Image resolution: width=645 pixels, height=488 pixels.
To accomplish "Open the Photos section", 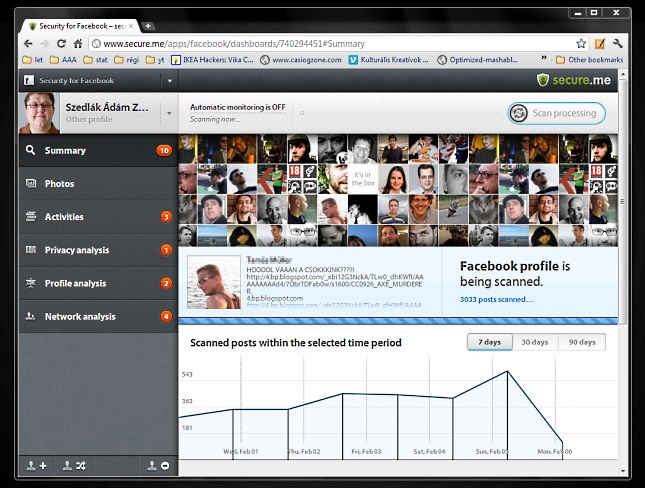I will click(x=98, y=184).
